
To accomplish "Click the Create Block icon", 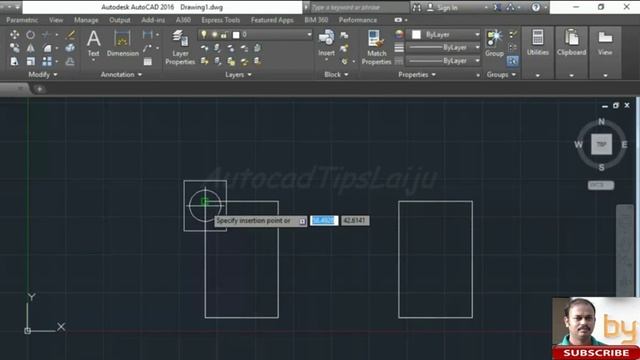I will 344,36.
